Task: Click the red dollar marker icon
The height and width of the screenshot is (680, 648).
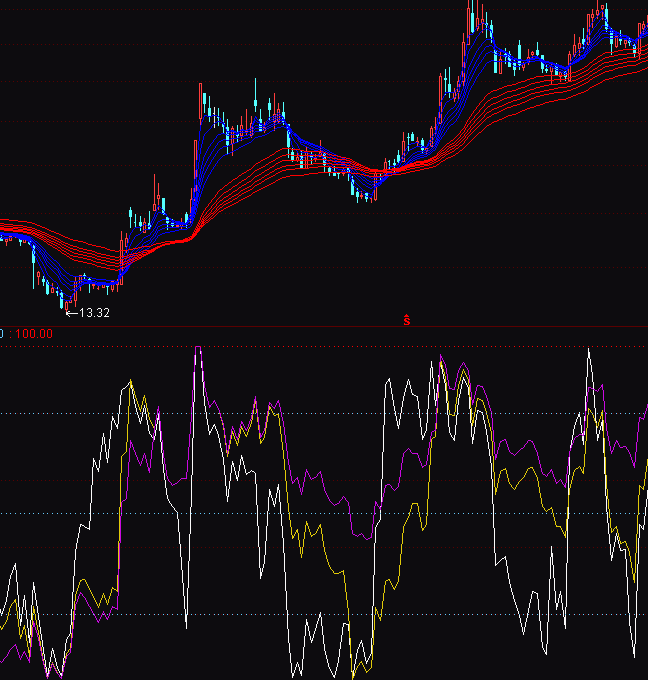Action: click(x=407, y=320)
